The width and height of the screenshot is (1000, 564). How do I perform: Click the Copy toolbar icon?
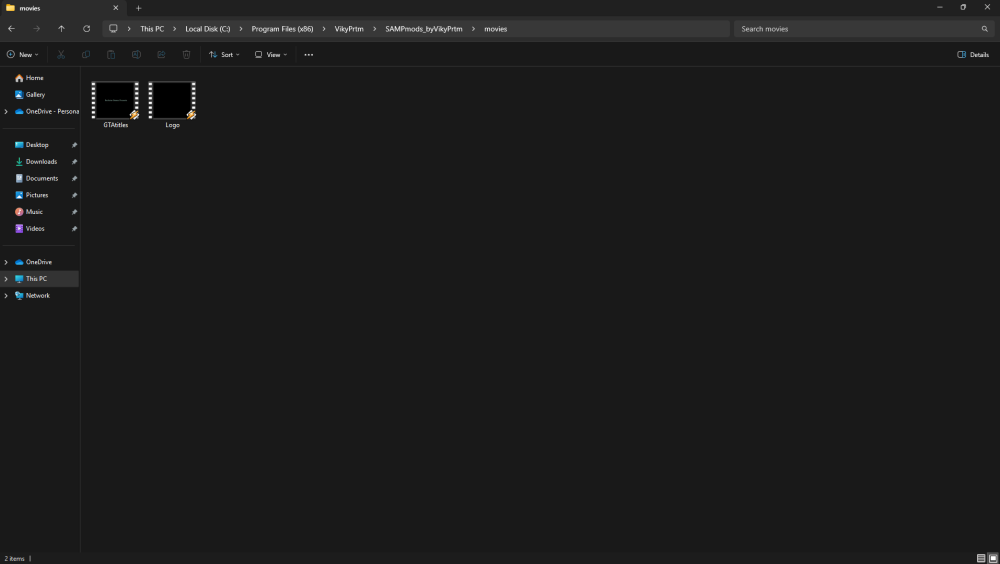[86, 55]
